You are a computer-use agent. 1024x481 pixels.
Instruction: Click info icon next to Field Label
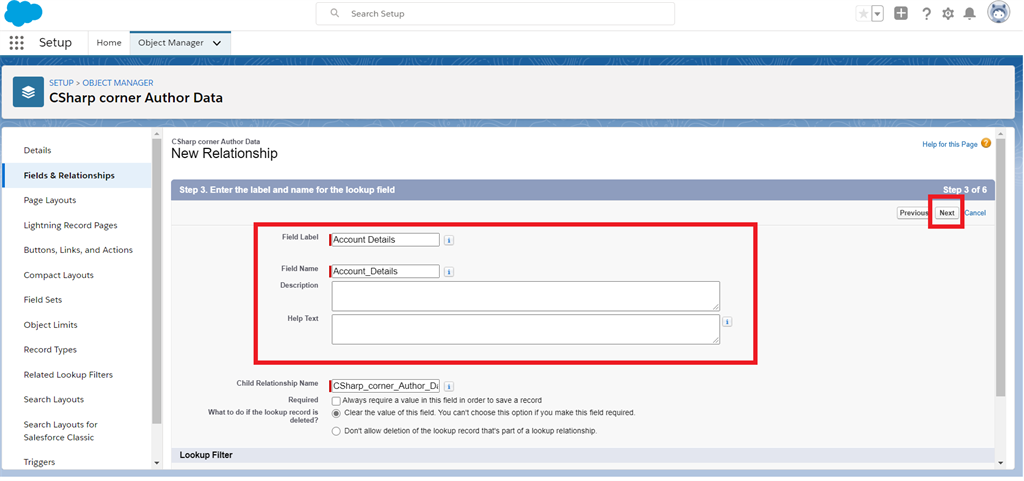click(449, 240)
